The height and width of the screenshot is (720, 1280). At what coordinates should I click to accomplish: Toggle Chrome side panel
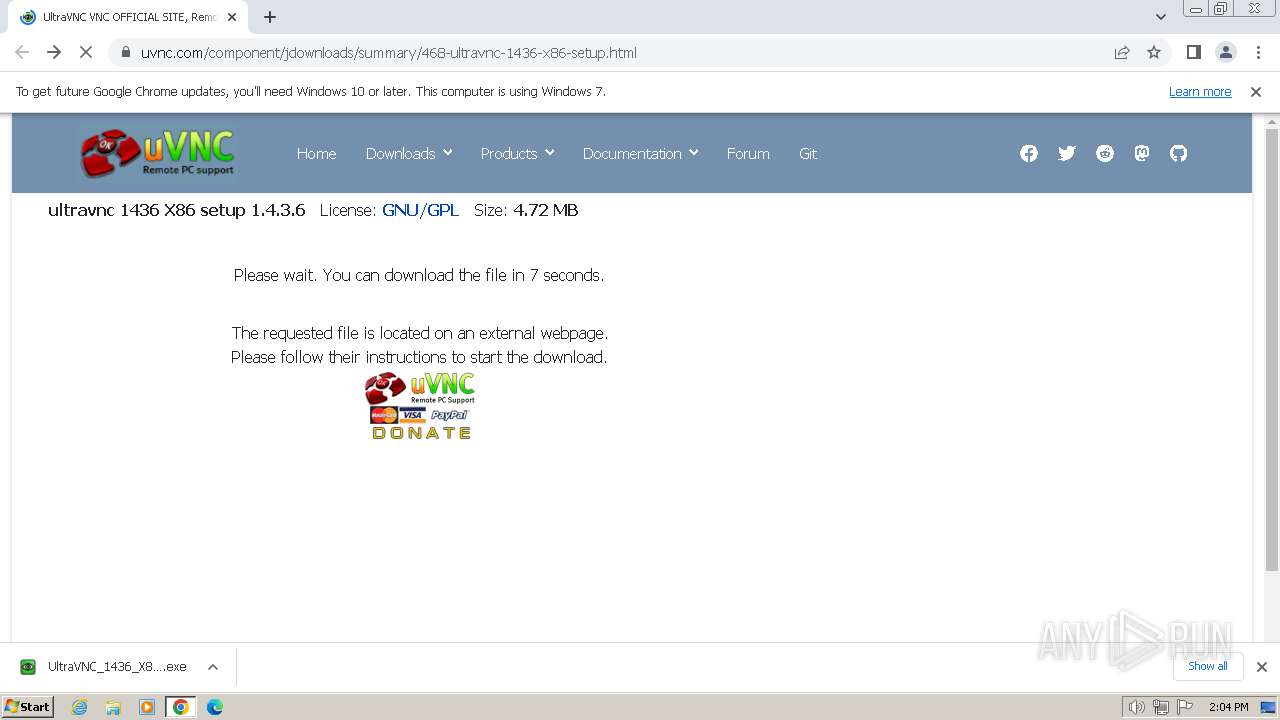[x=1194, y=52]
